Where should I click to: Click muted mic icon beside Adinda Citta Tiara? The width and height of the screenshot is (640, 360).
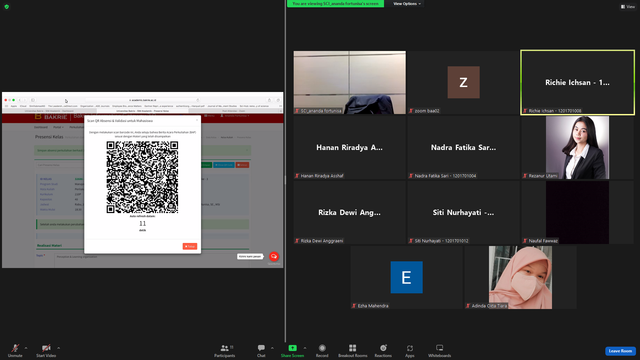[x=468, y=306]
